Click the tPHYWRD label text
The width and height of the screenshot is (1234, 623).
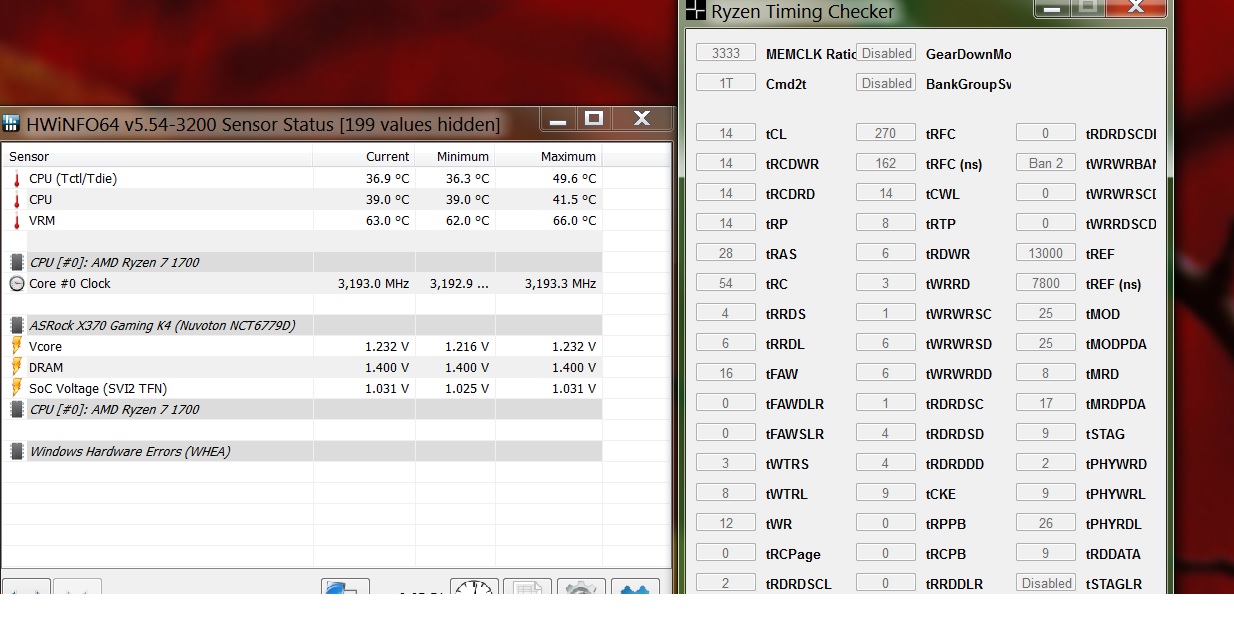[1116, 464]
